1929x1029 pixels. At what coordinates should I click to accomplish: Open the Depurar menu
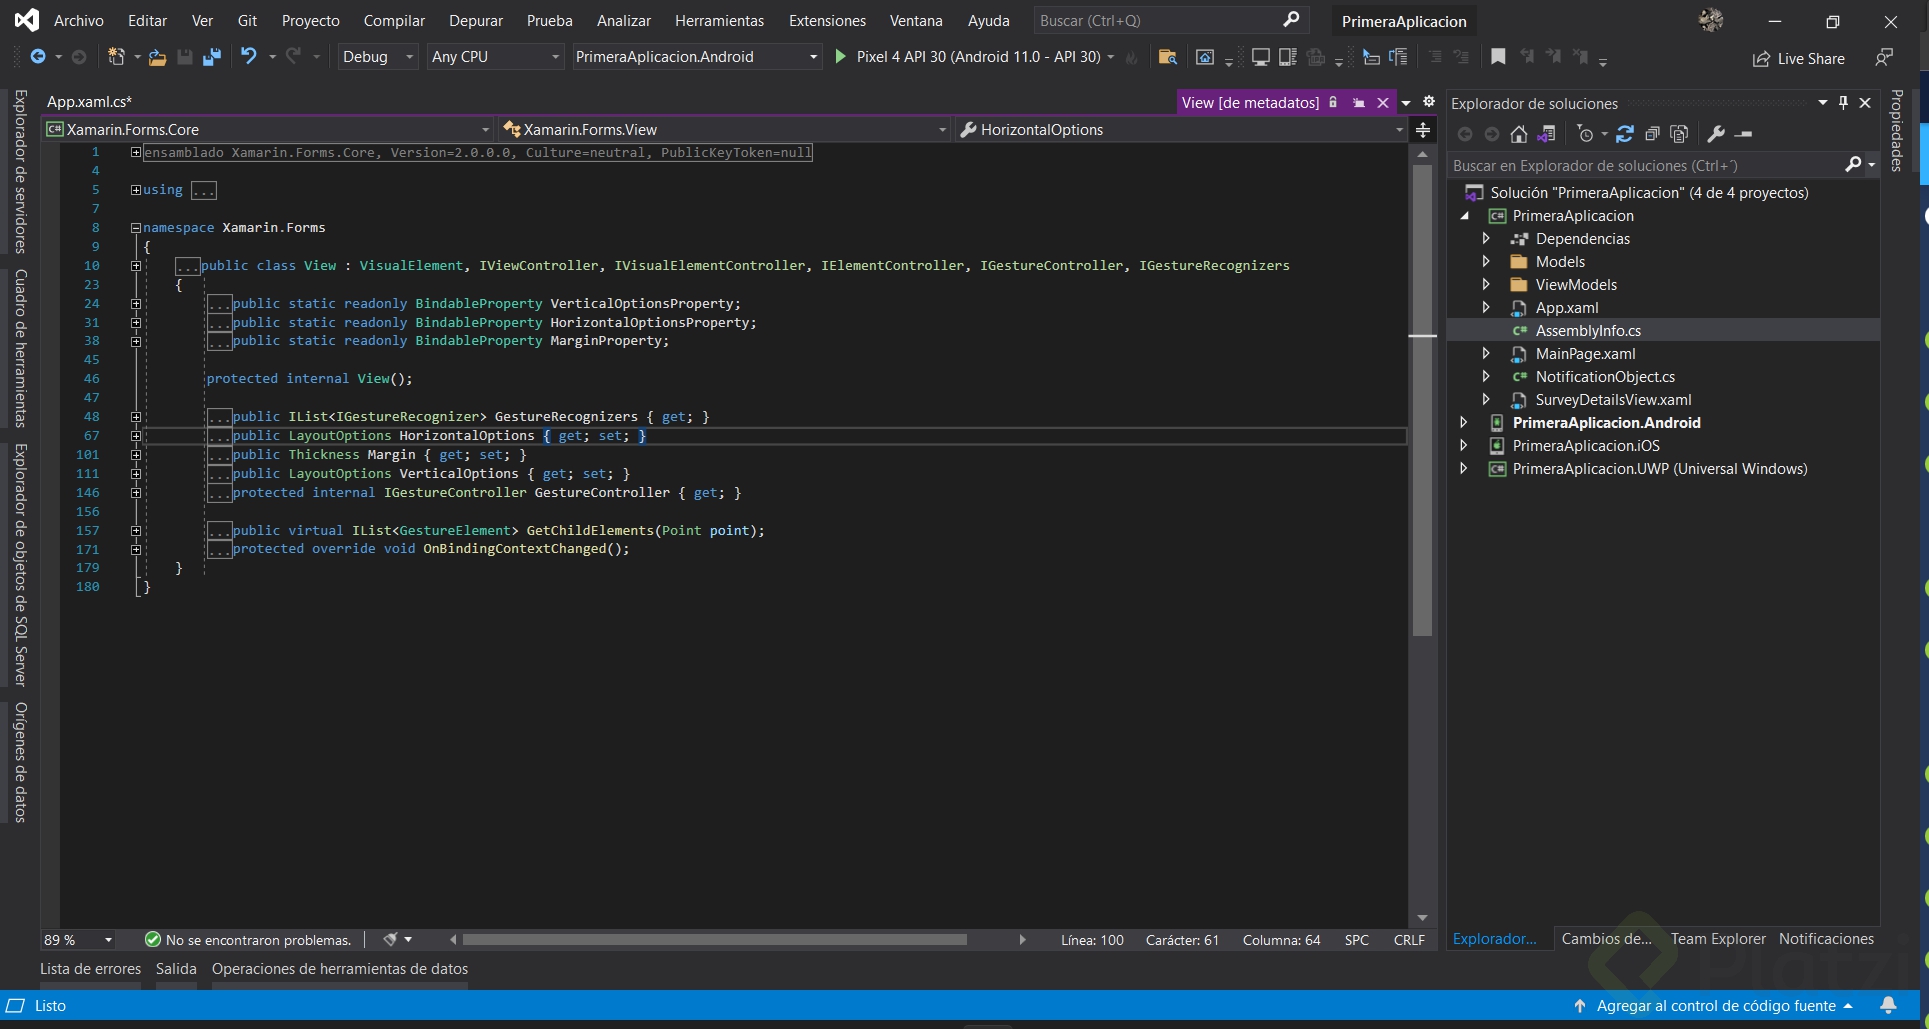tap(476, 21)
